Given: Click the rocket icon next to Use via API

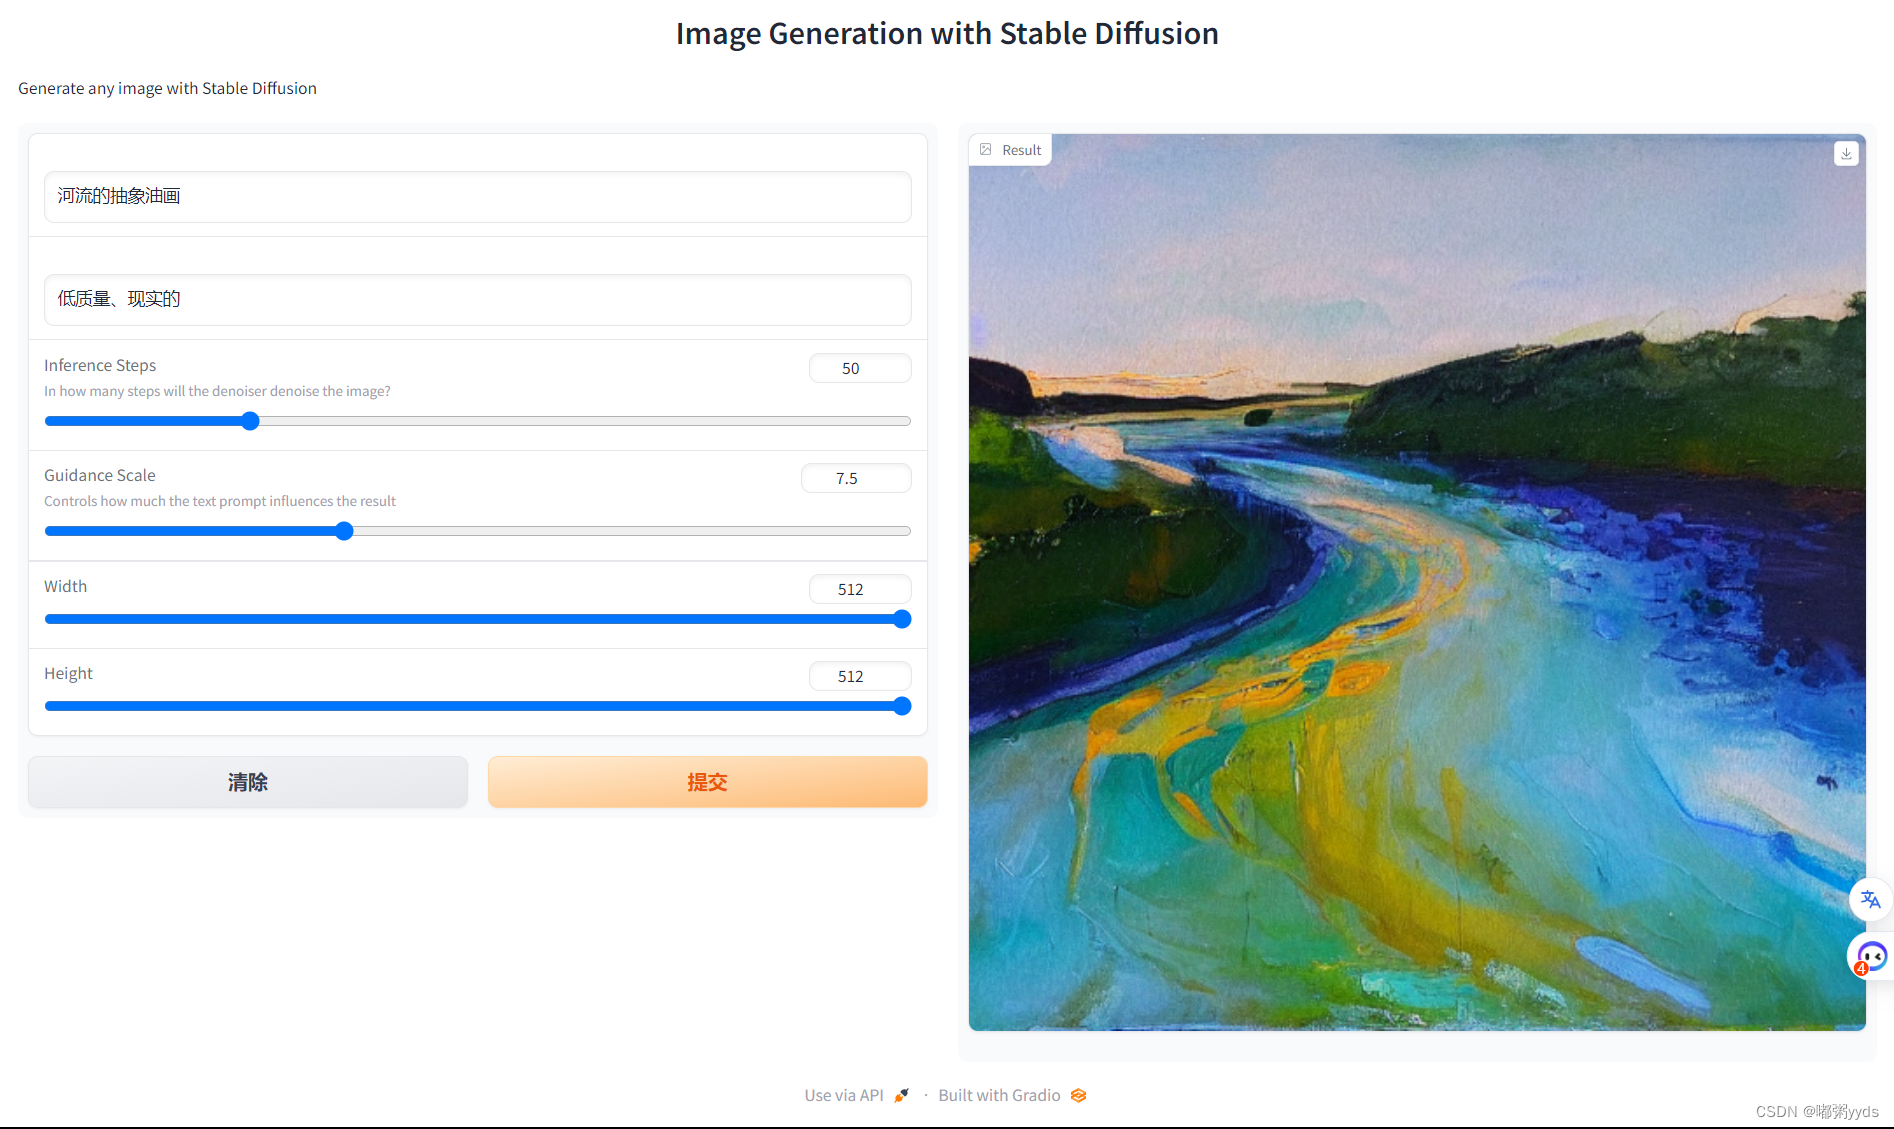Looking at the screenshot, I should click(x=902, y=1095).
